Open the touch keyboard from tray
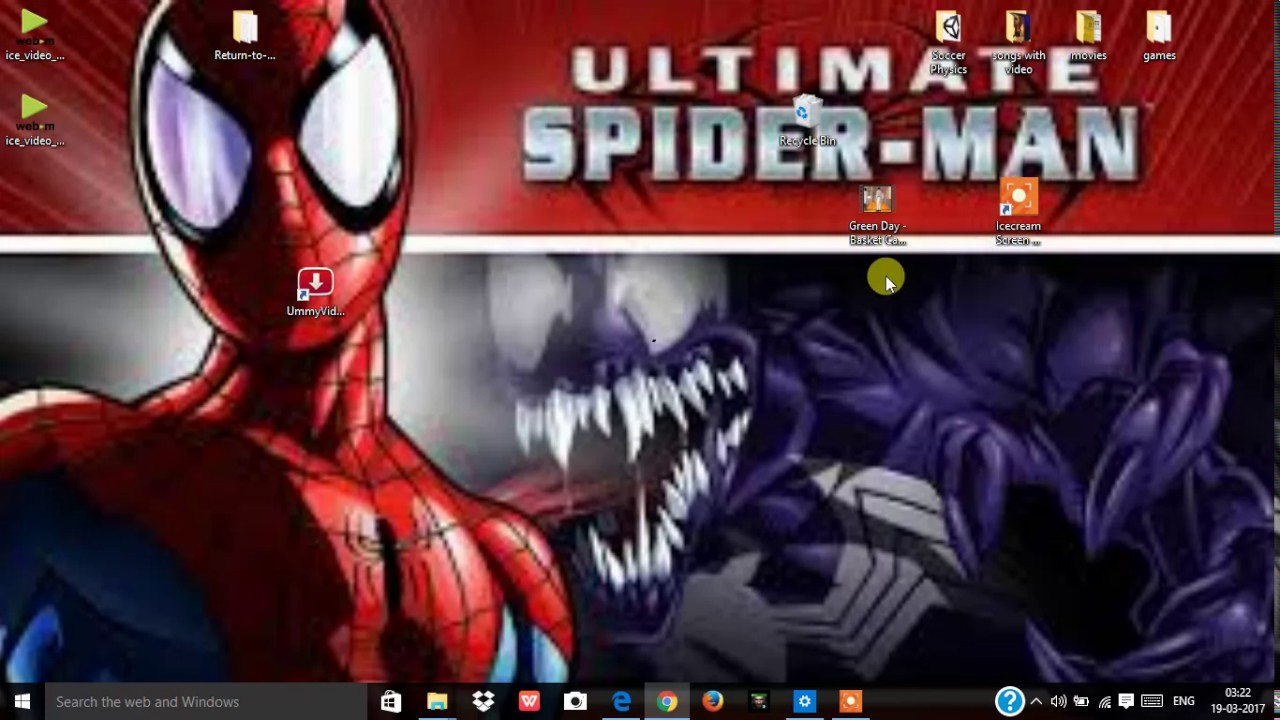This screenshot has height=720, width=1280. [1152, 702]
